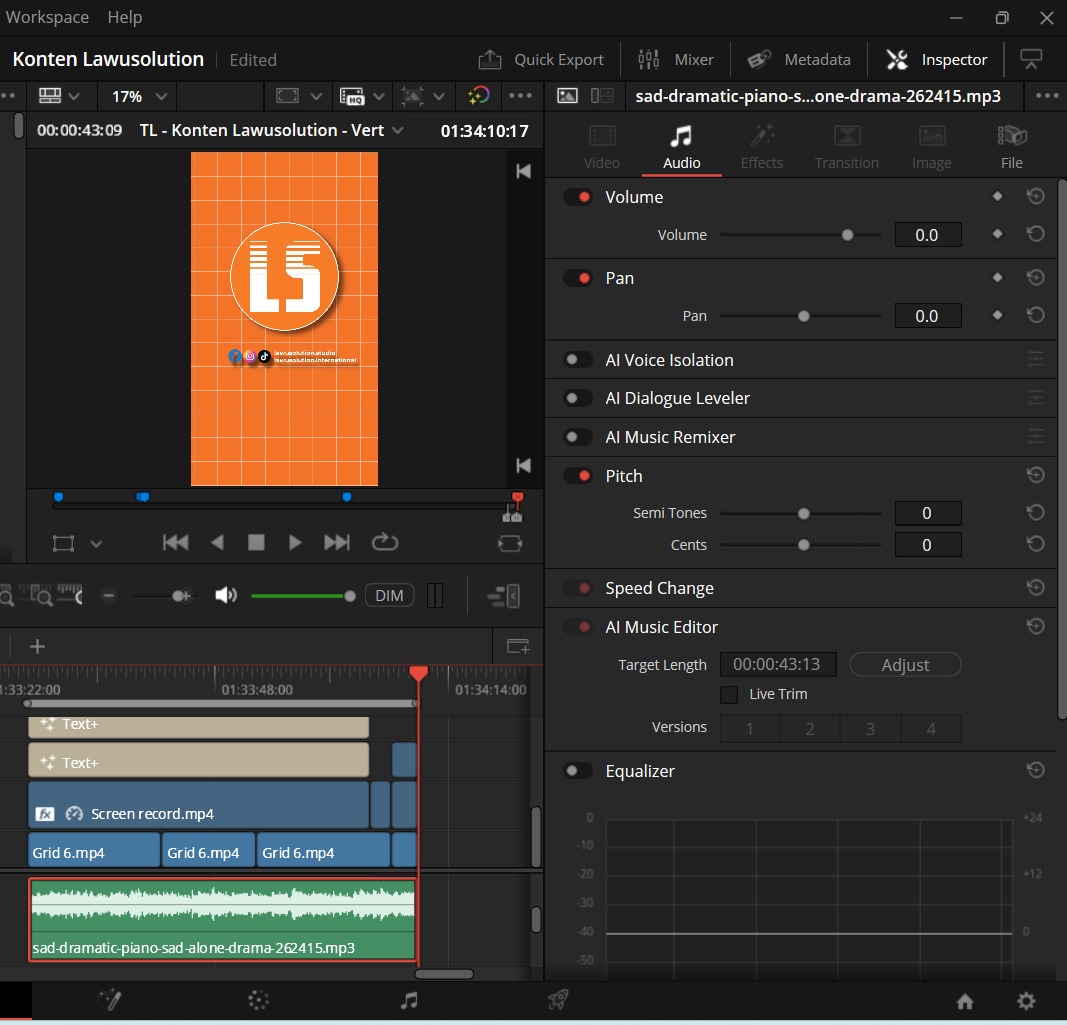Viewport: 1067px width, 1025px height.
Task: Click the monitor volume green slider
Action: point(303,596)
